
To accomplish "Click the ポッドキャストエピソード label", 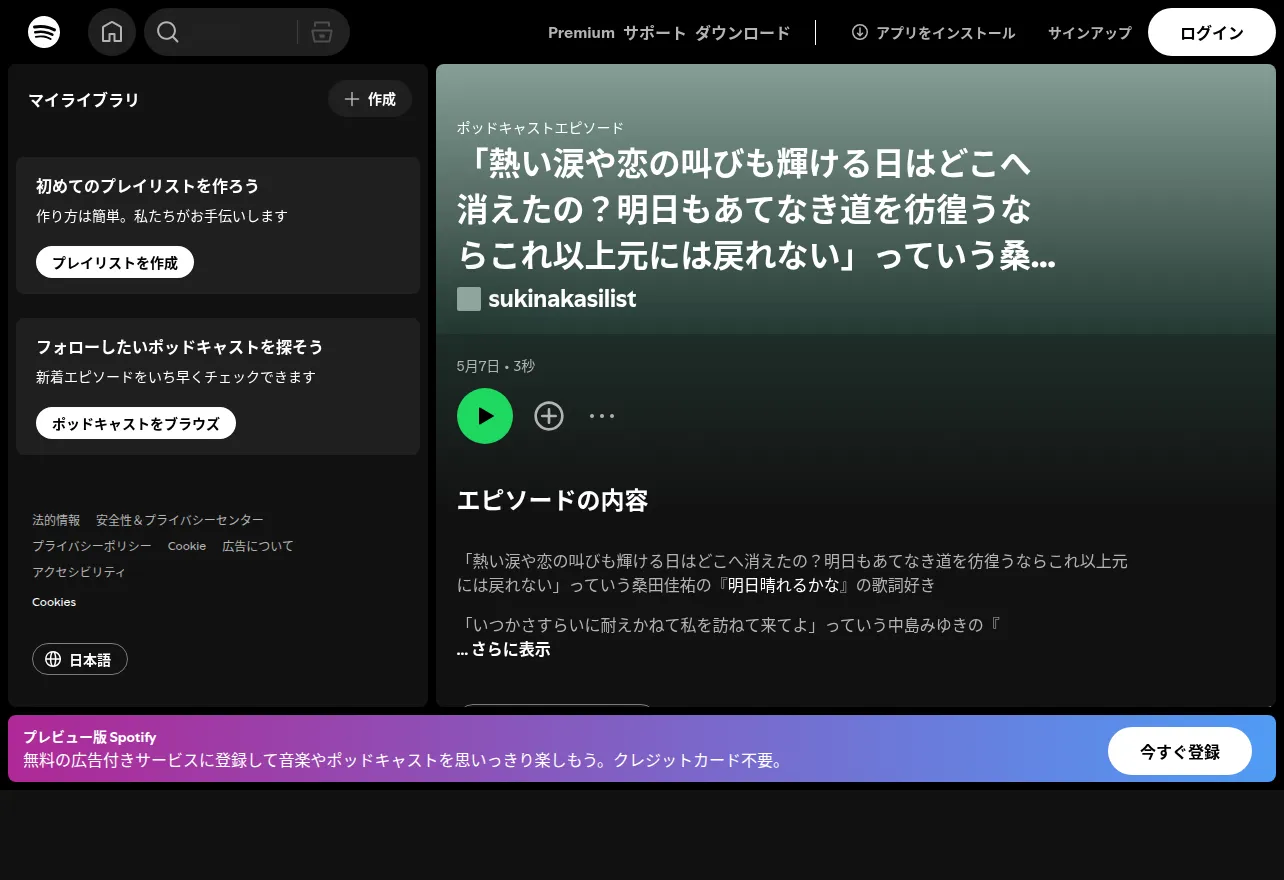I will [x=540, y=128].
